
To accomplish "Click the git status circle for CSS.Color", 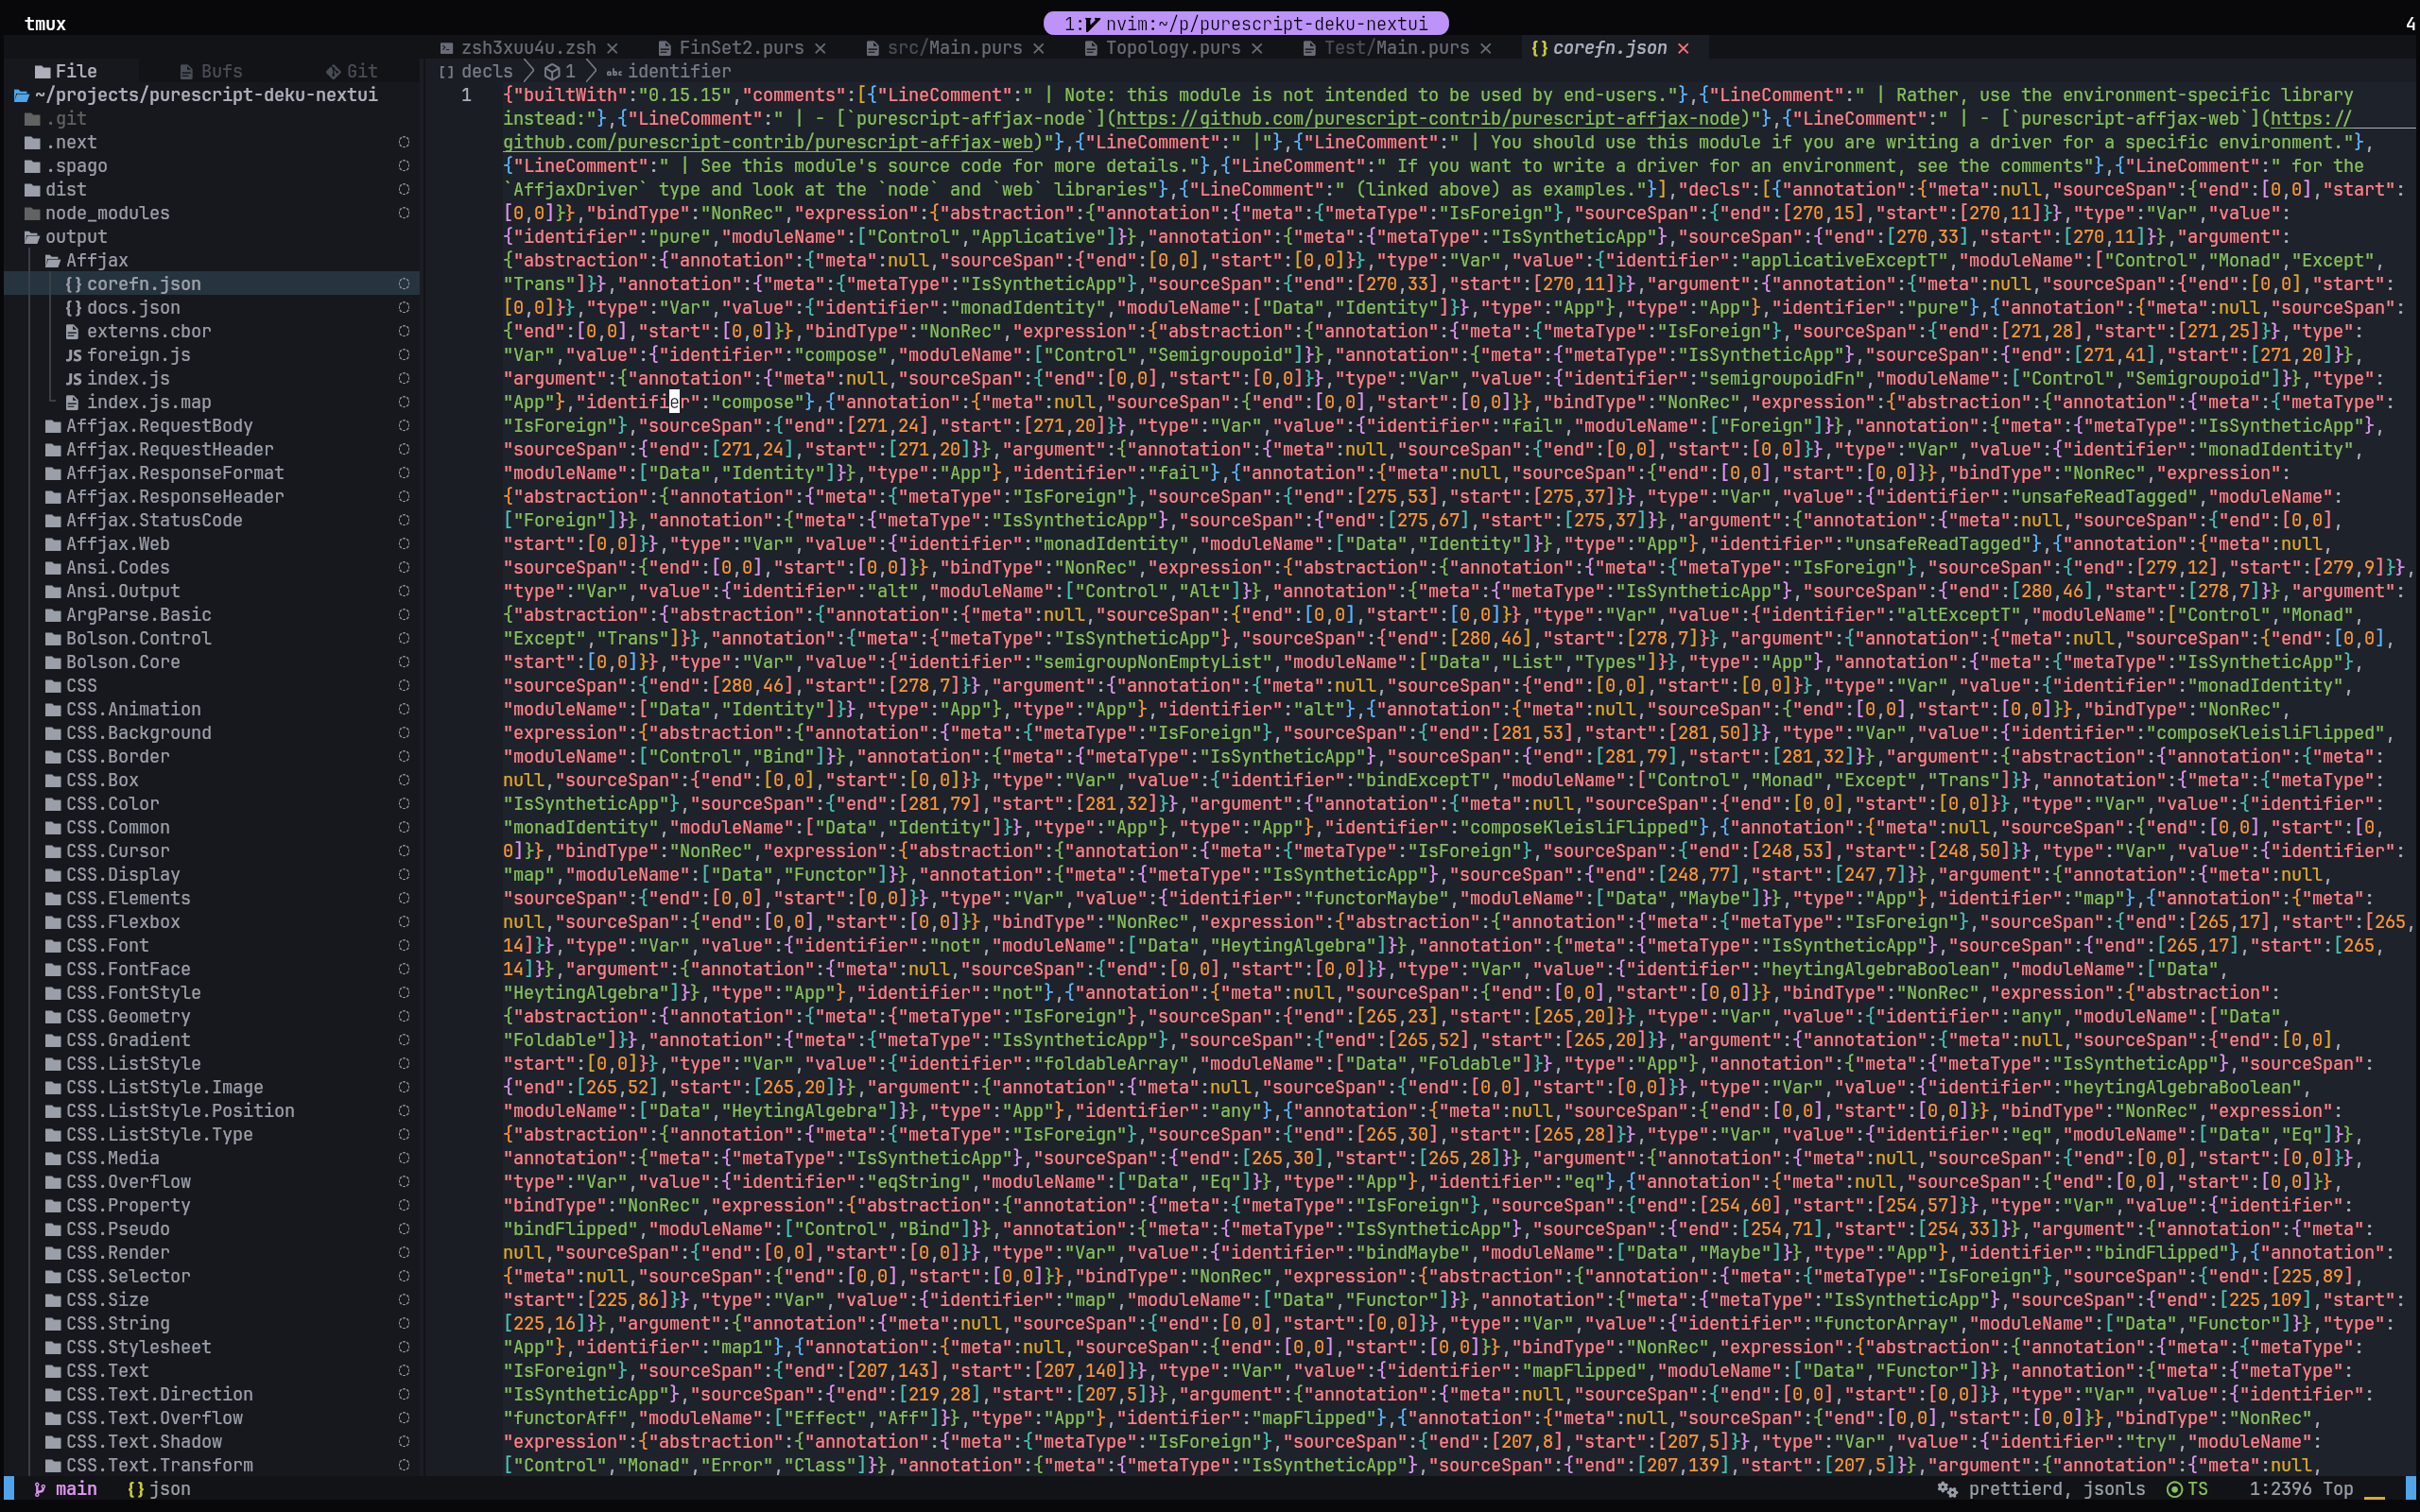I will point(404,804).
